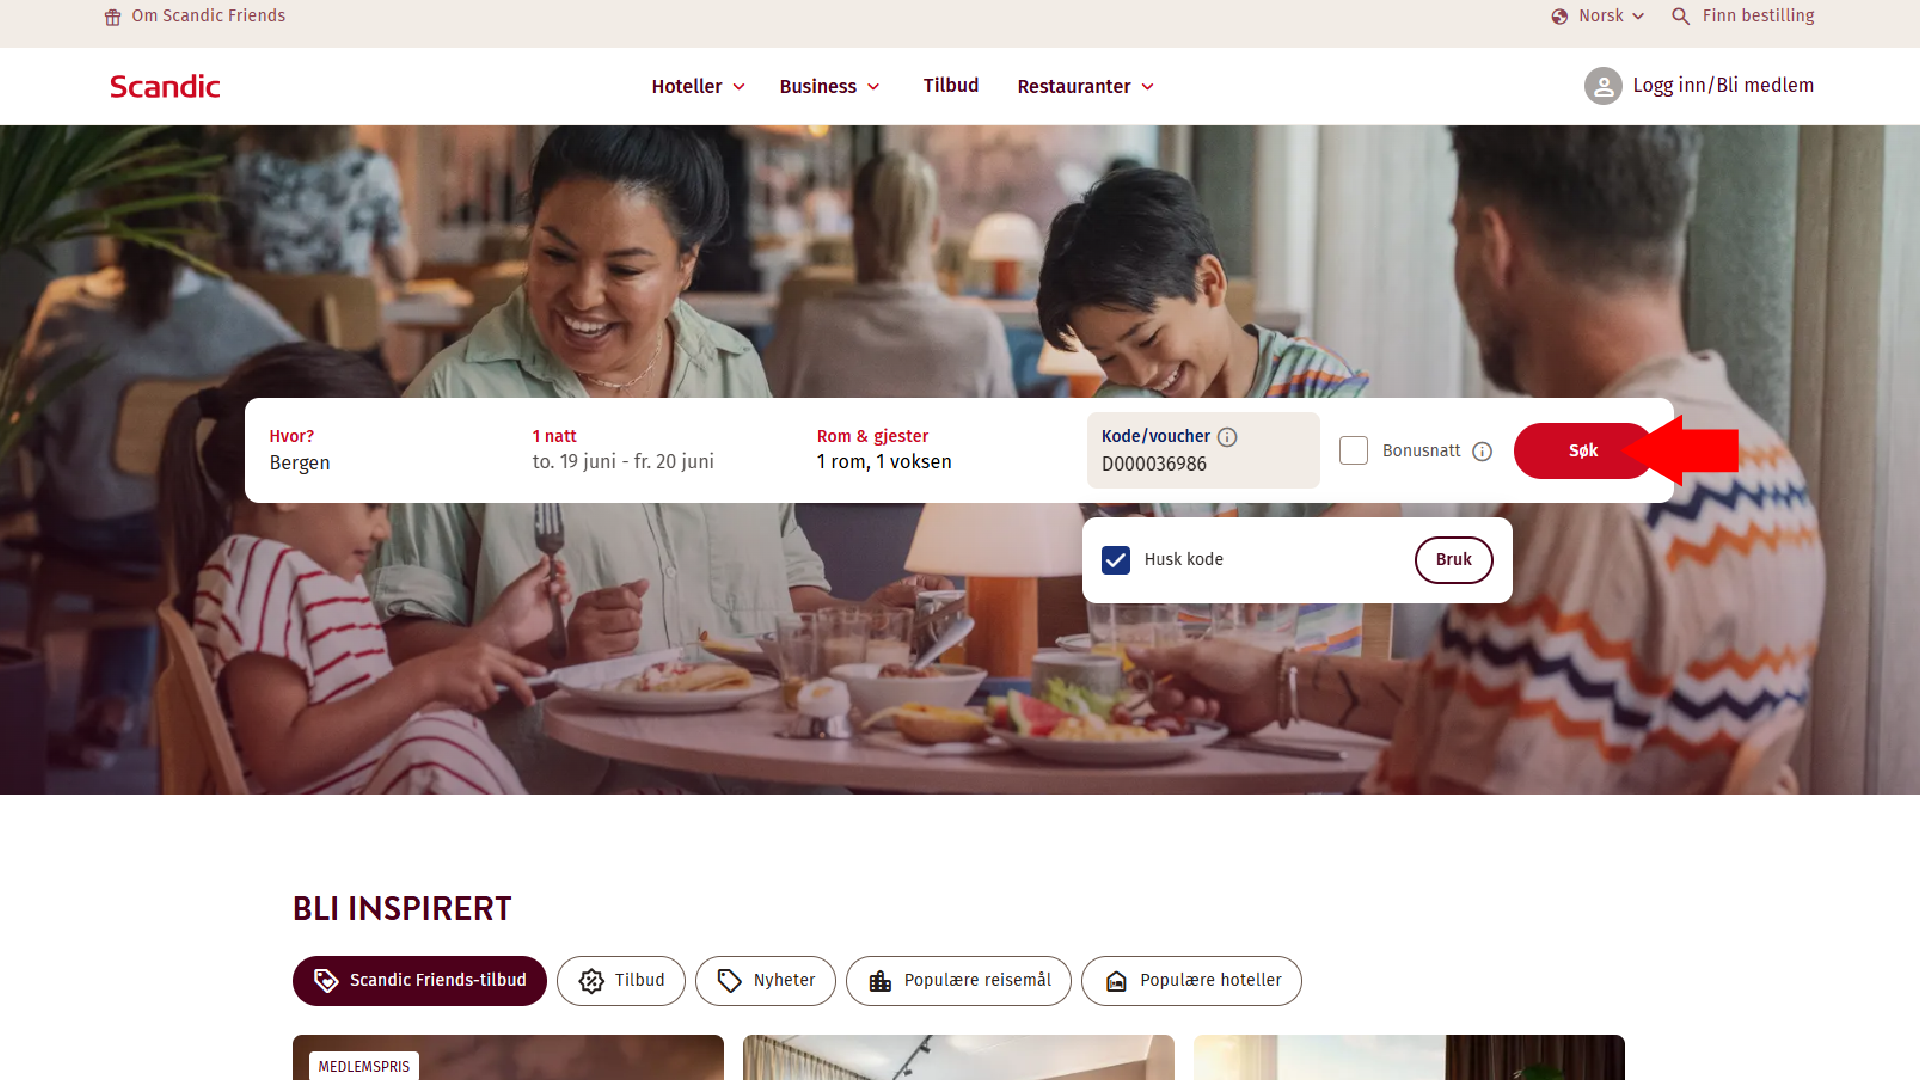
Task: Enable the Bonusnatt checkbox
Action: tap(1353, 450)
